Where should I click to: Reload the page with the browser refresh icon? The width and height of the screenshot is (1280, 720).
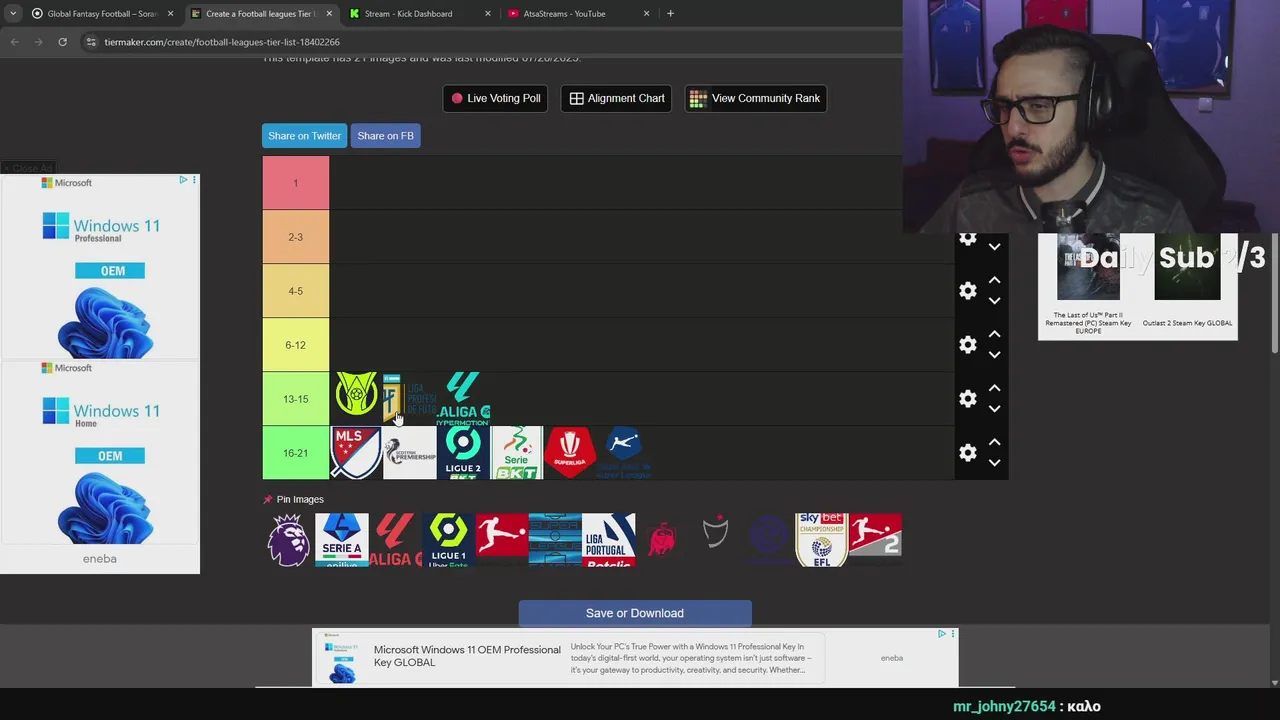click(x=62, y=42)
